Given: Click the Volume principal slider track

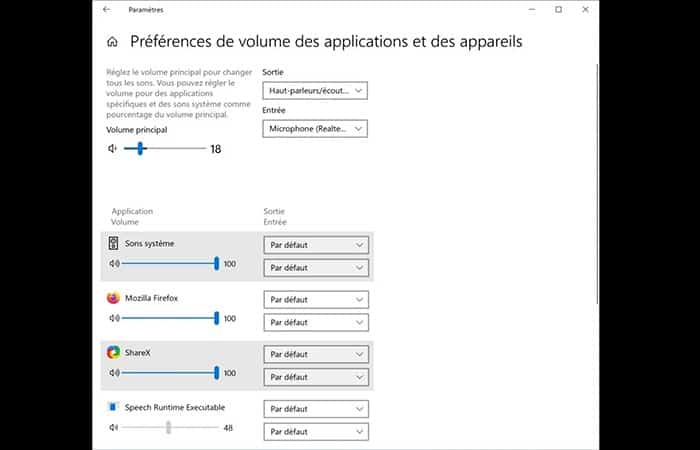Looking at the screenshot, I should click(170, 149).
